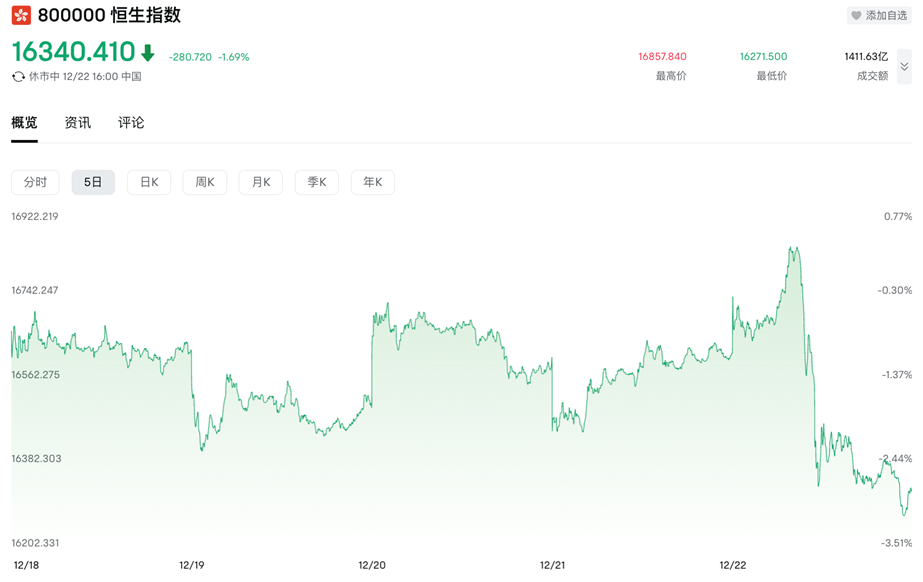Click the 成交额 label

tap(872, 76)
